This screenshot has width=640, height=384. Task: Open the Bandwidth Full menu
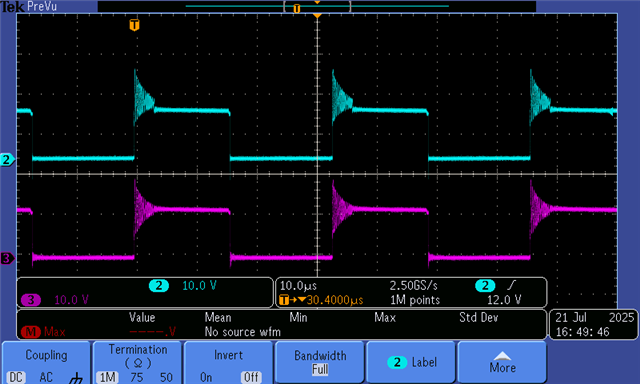[320, 362]
